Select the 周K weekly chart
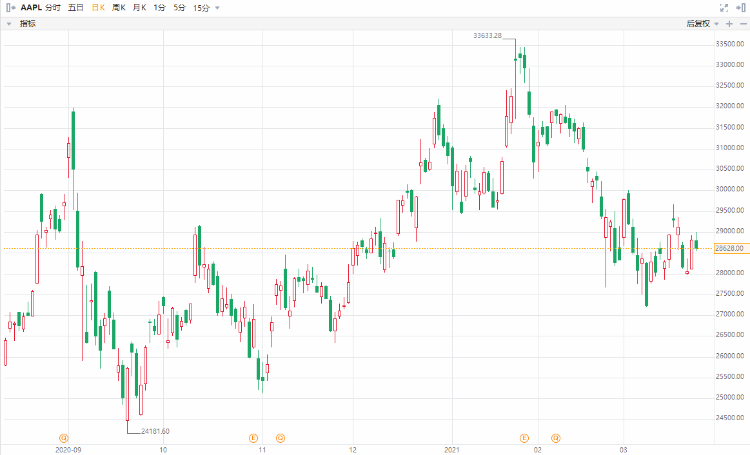The height and width of the screenshot is (455, 750). 119,8
